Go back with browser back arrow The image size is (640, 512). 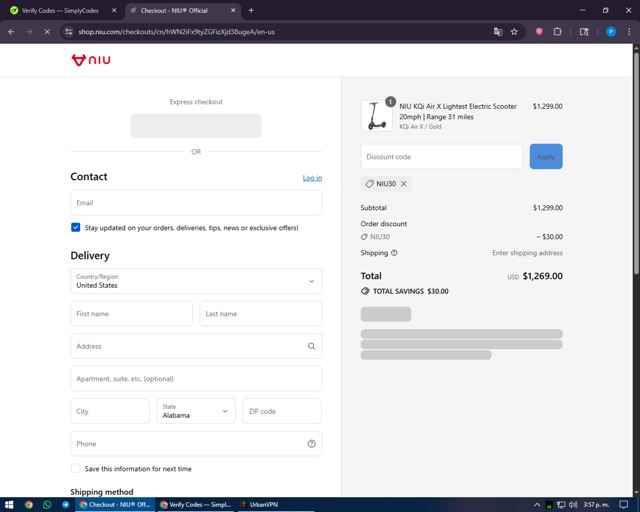11,31
